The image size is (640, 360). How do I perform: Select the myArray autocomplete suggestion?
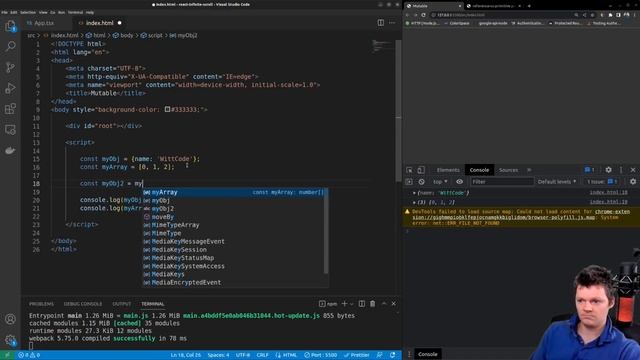click(x=235, y=192)
